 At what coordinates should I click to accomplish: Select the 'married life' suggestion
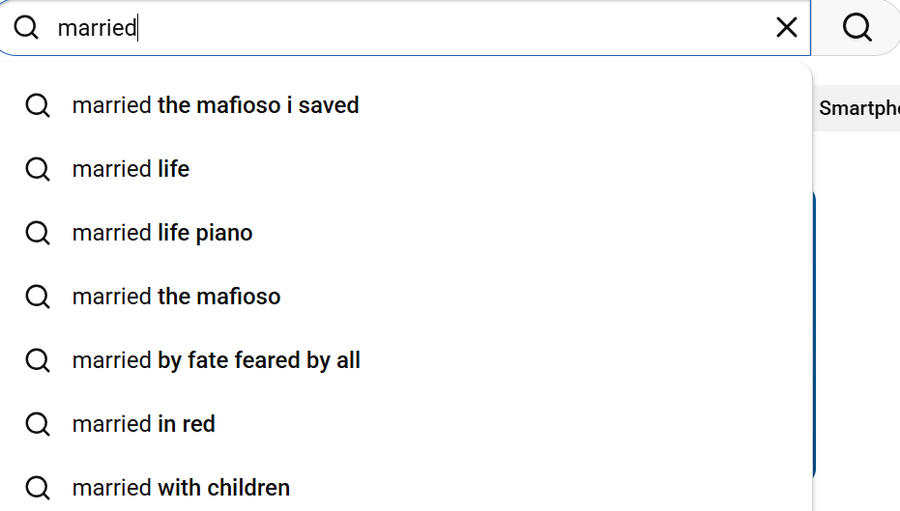pos(131,169)
